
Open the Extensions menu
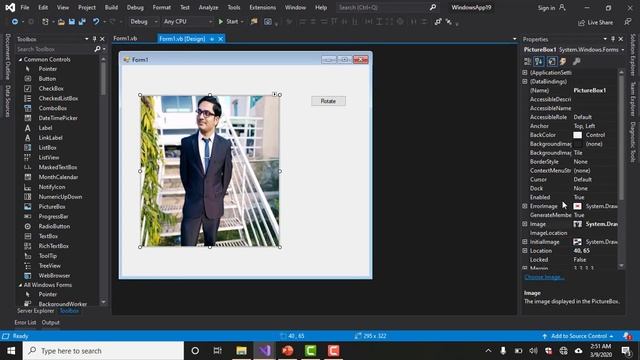coord(262,7)
